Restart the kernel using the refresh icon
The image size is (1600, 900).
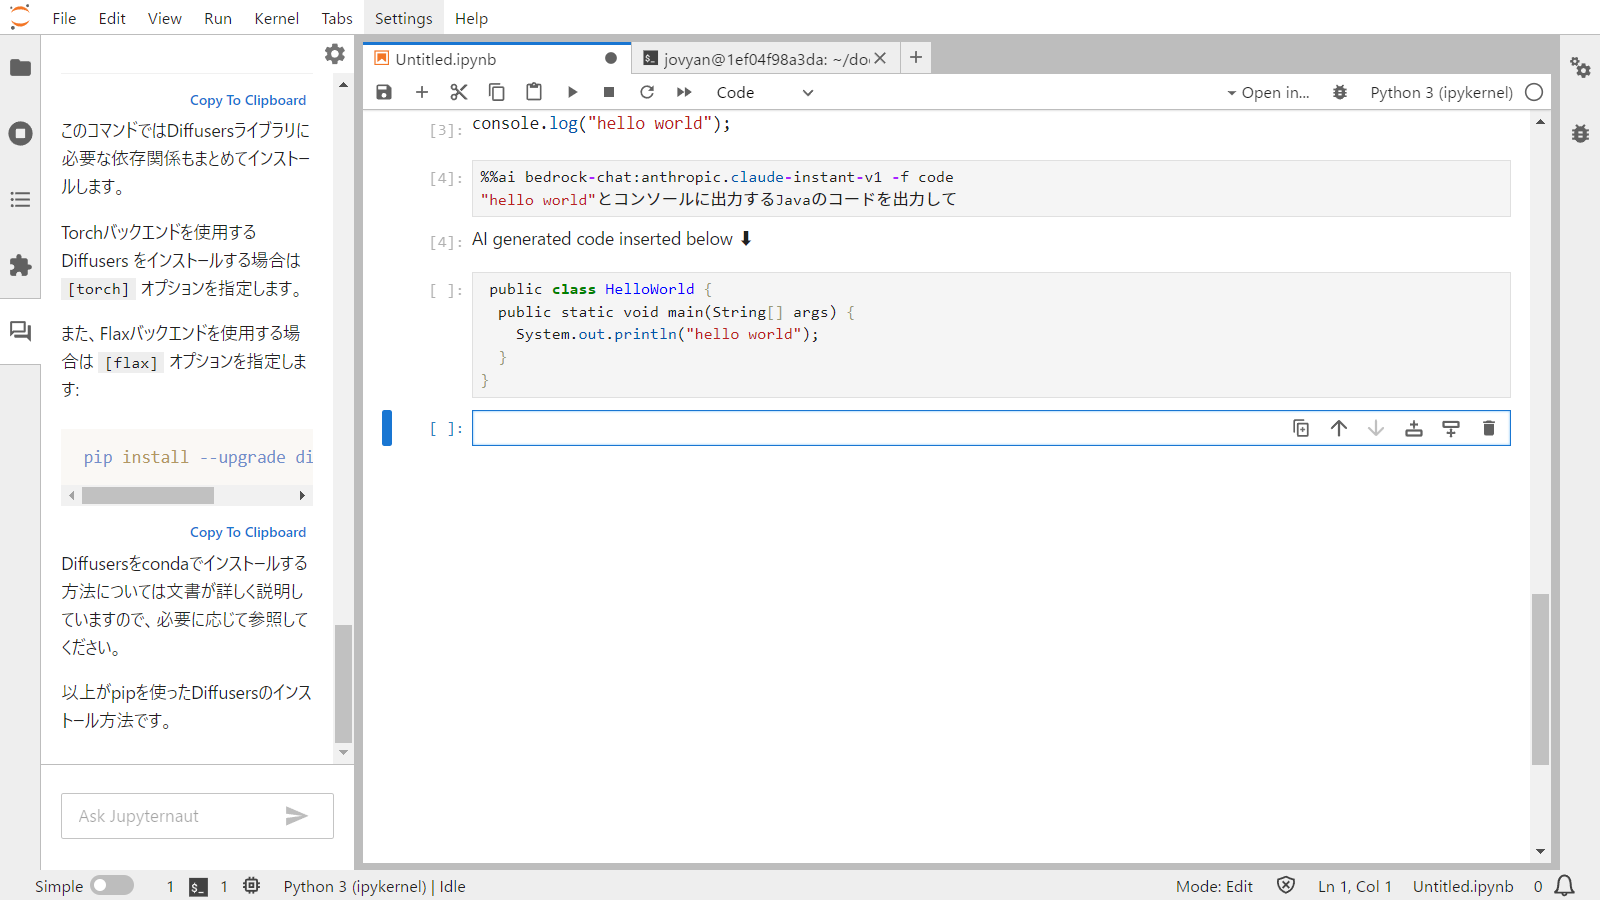(647, 92)
